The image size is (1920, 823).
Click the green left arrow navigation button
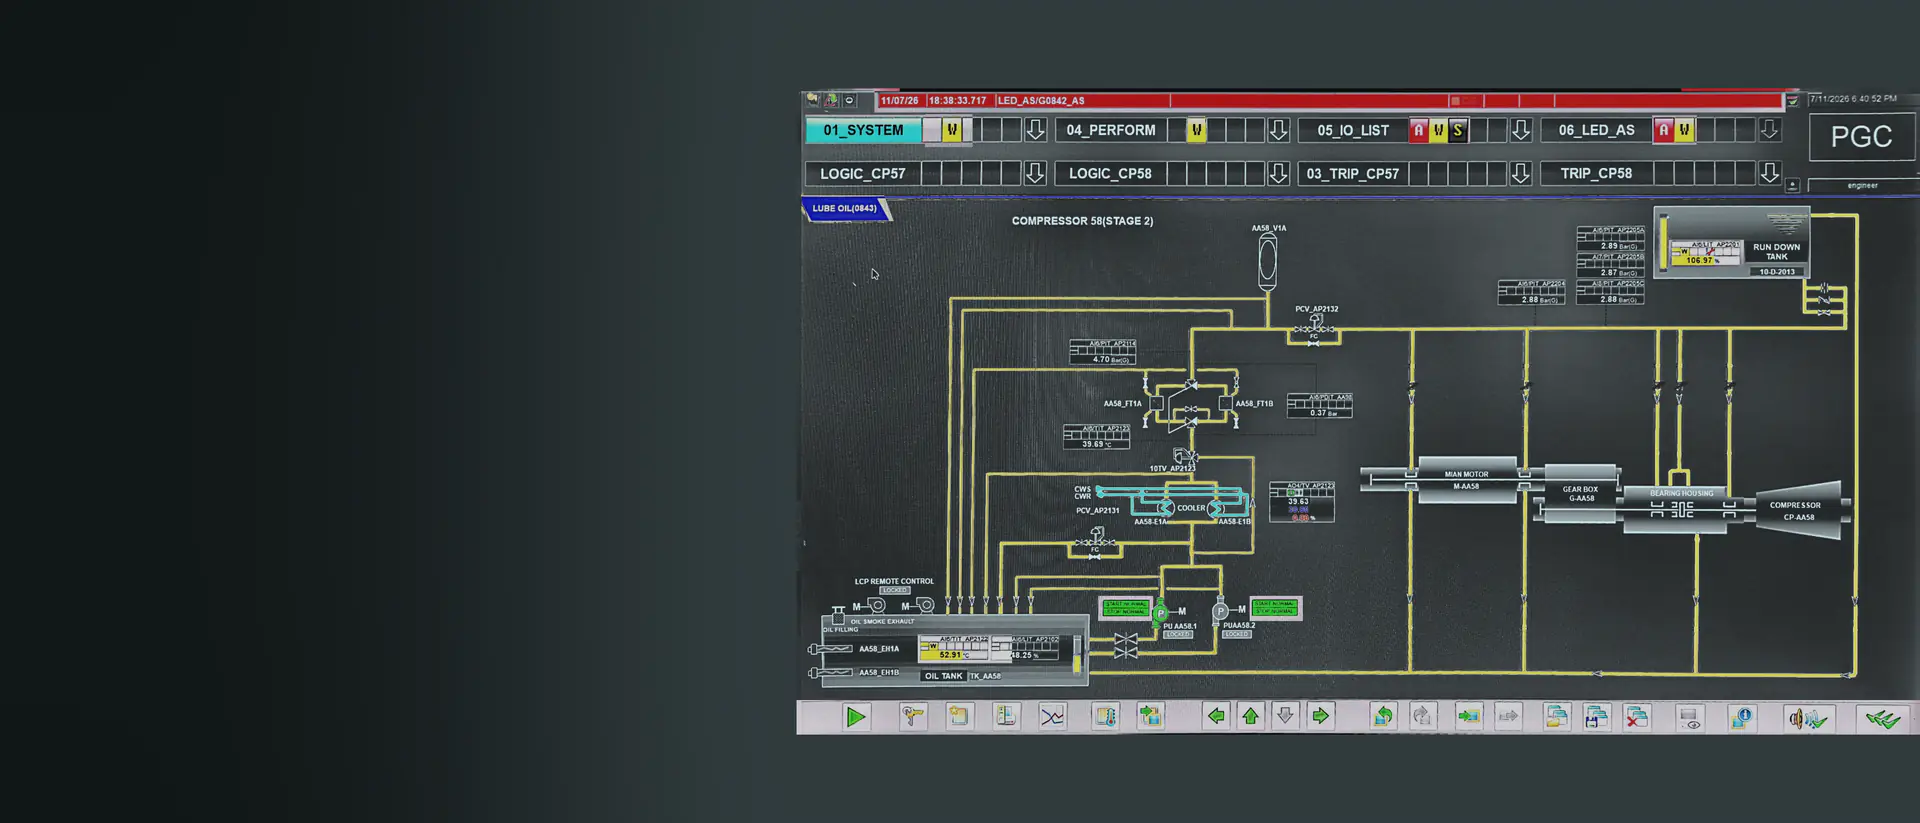pyautogui.click(x=1216, y=716)
